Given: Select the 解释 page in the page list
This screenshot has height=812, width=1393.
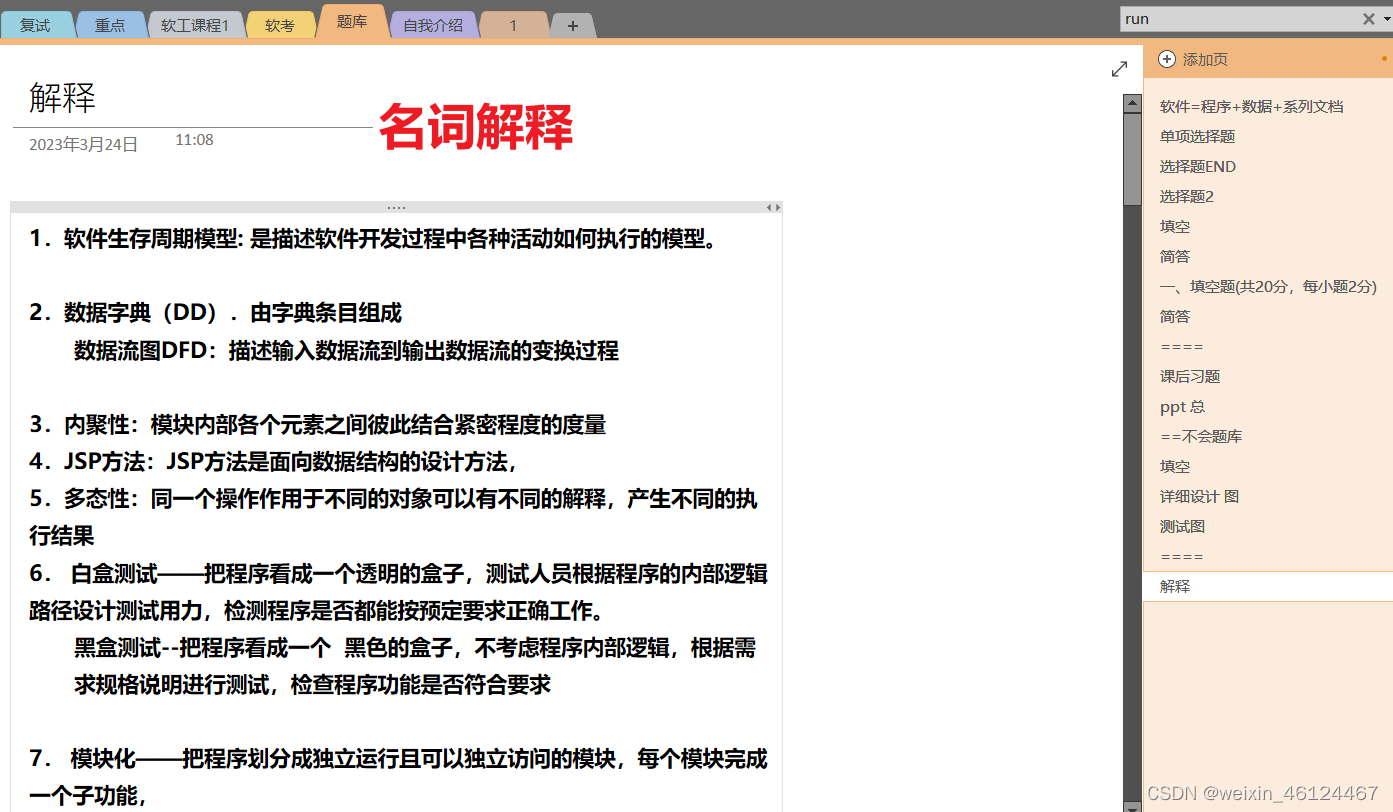Looking at the screenshot, I should click(x=1268, y=586).
